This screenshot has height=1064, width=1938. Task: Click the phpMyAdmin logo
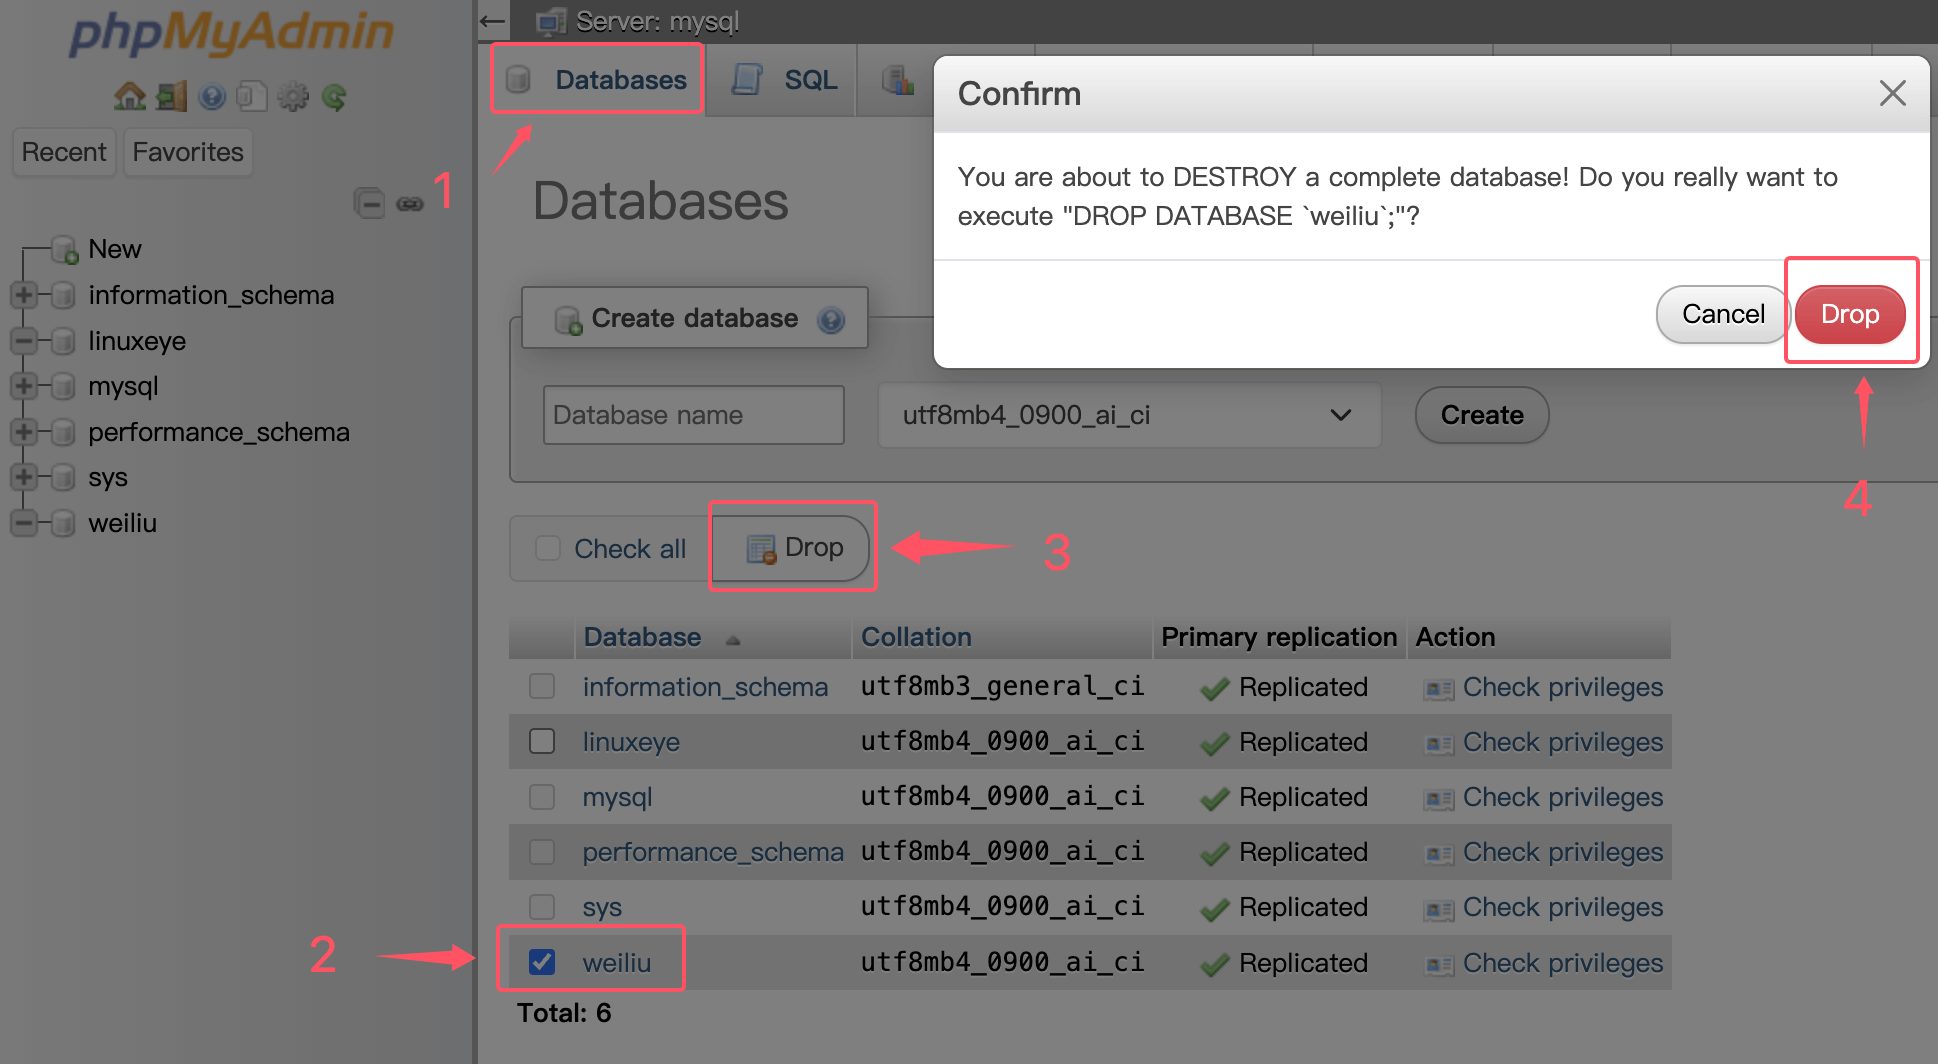tap(232, 32)
